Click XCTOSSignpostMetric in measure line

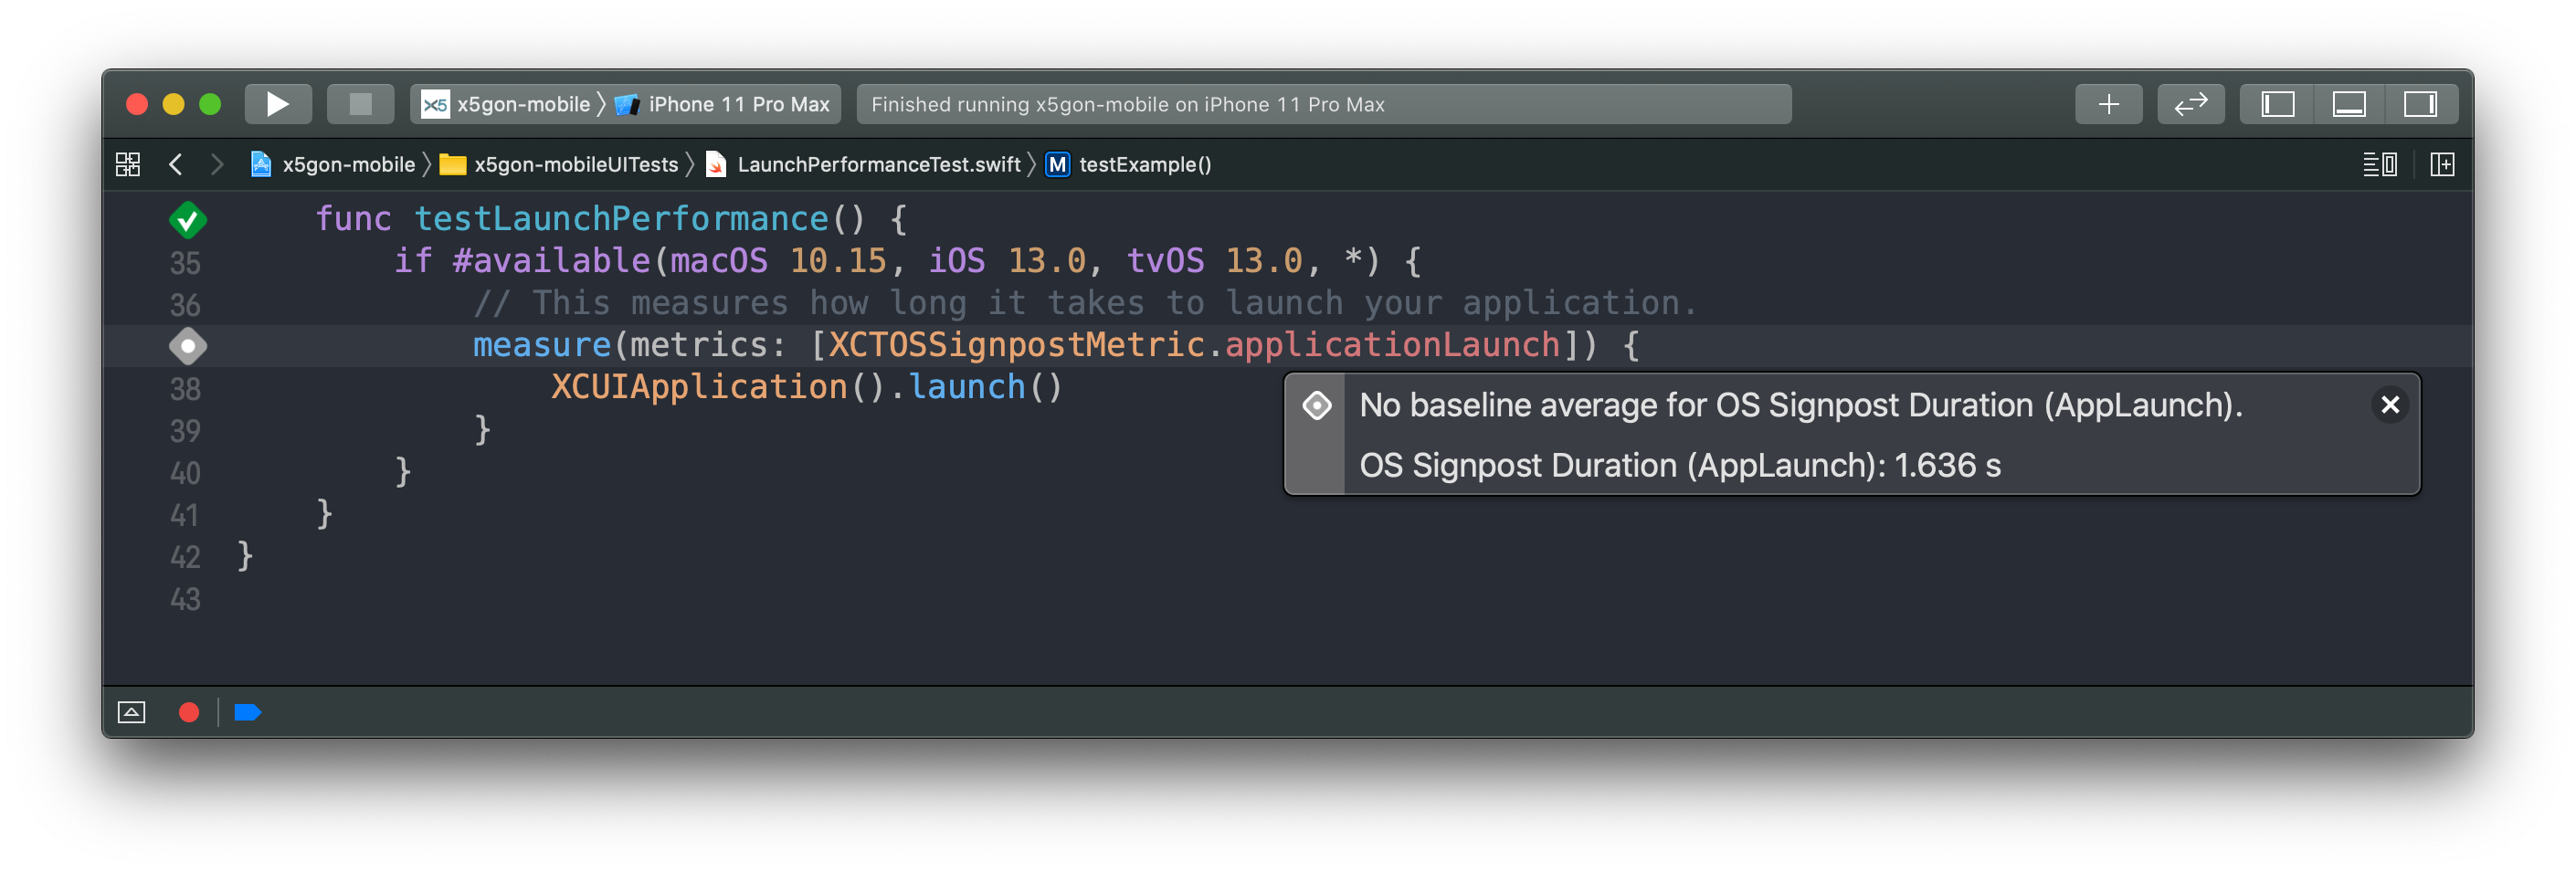coord(1016,345)
